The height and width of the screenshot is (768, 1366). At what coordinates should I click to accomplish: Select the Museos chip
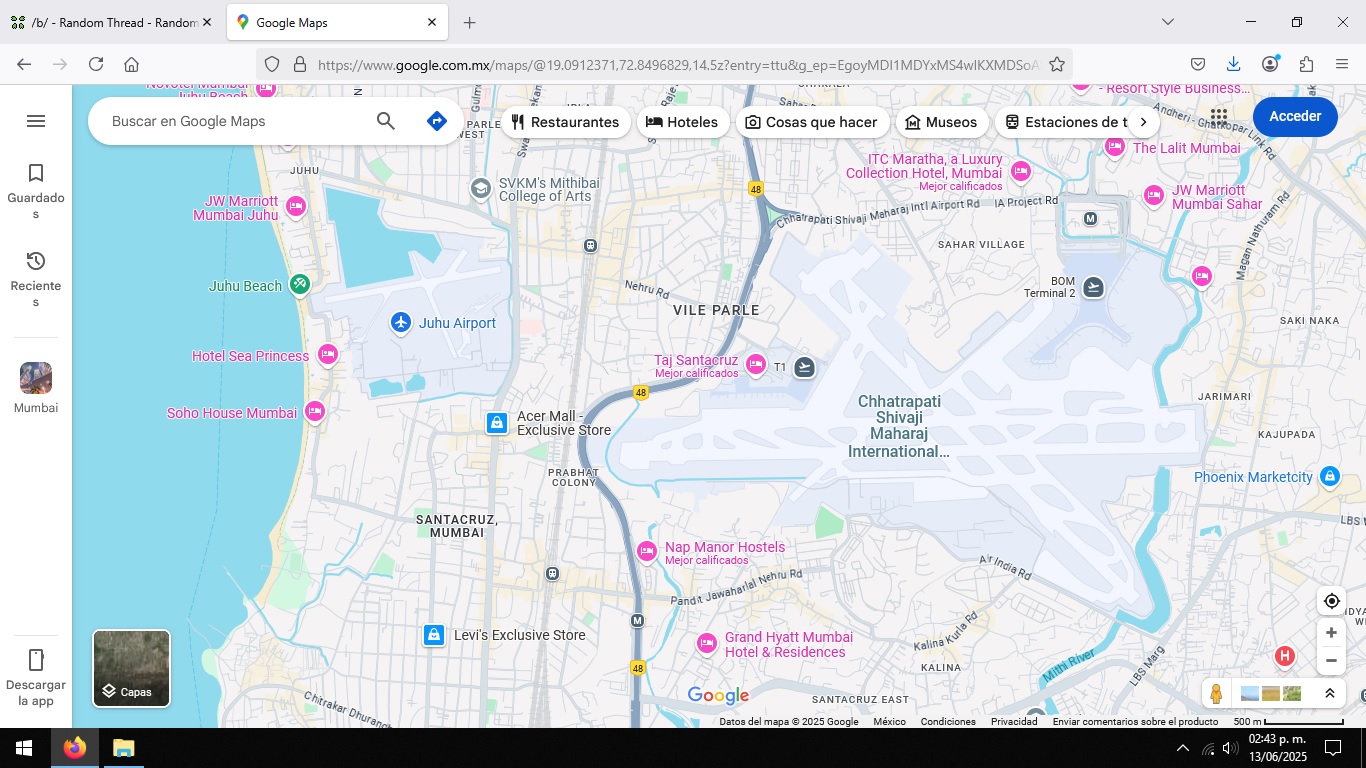[941, 122]
